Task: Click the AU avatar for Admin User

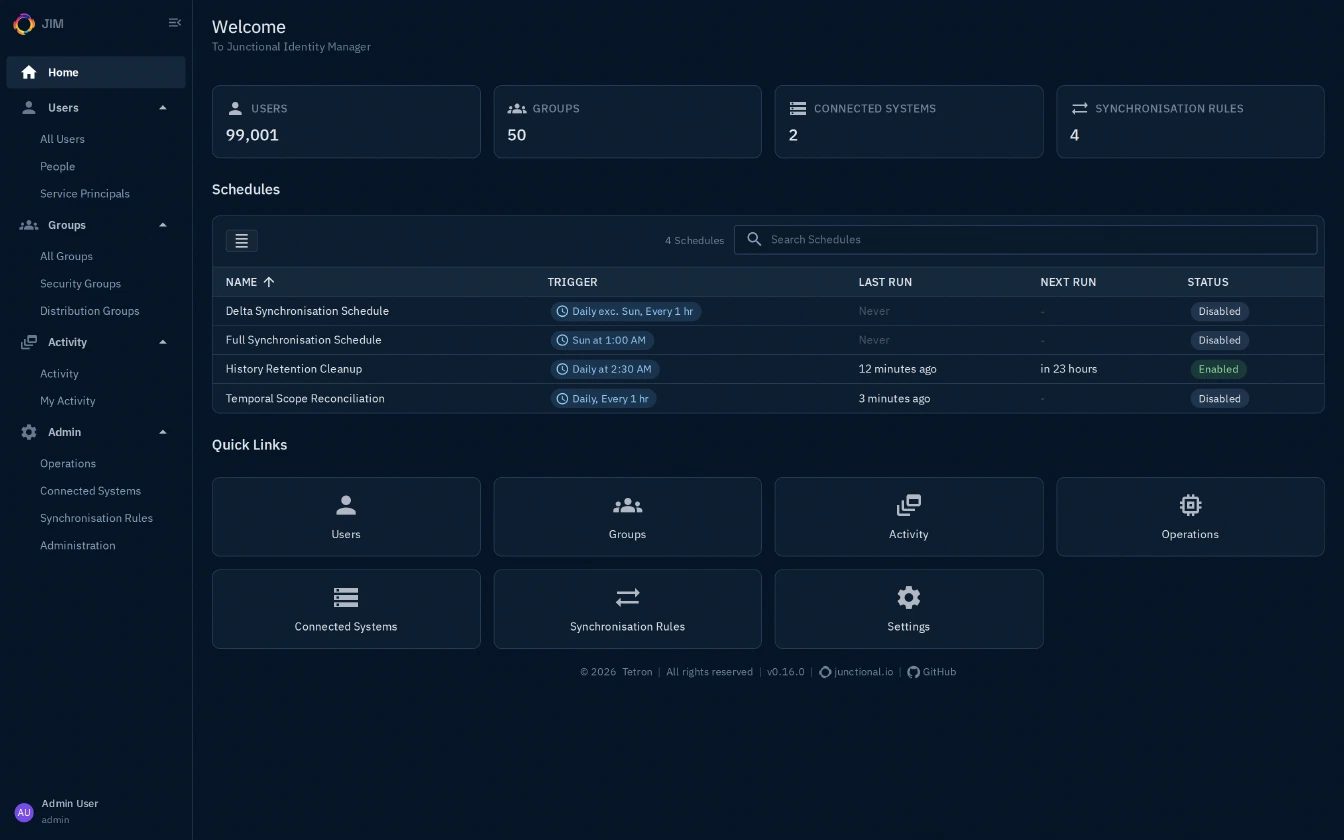Action: pos(24,812)
